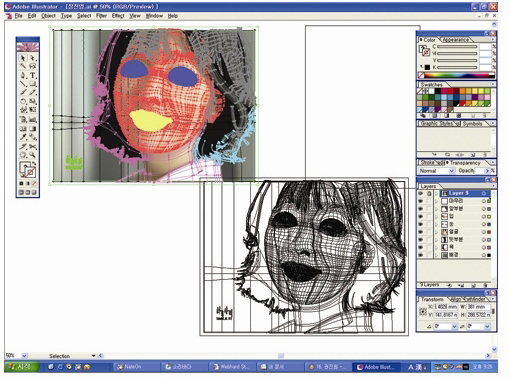Switch to the Appearance tab
The image size is (510, 381).
point(455,40)
